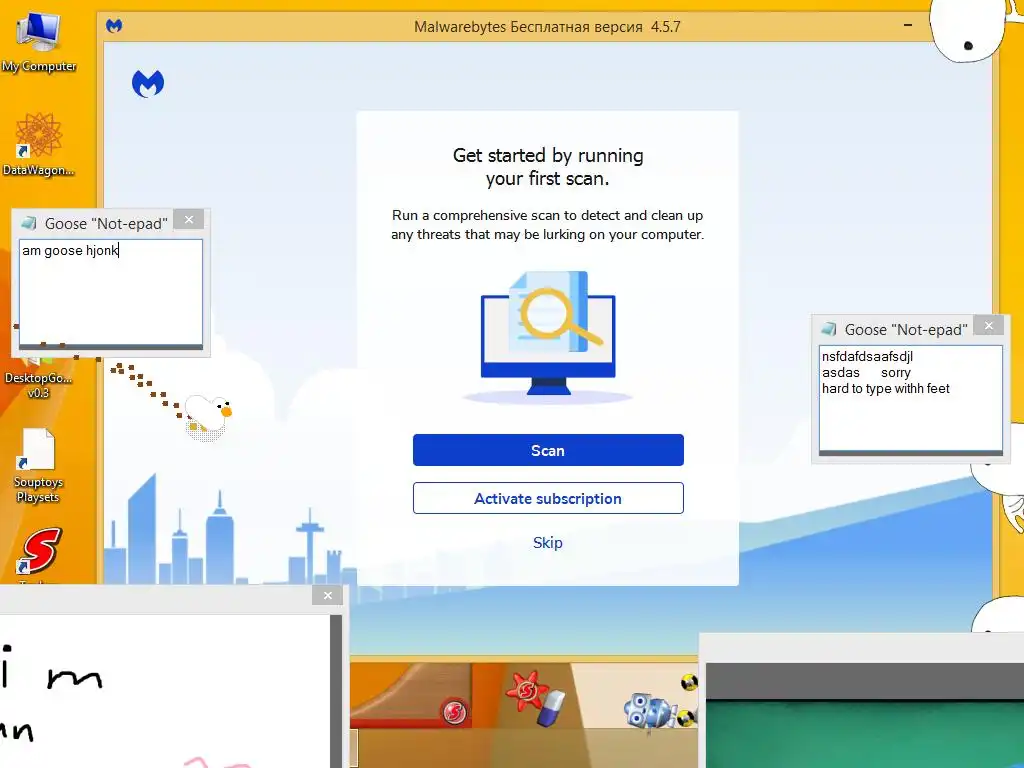1024x768 pixels.
Task: Click the Malwarebytes logo in the window
Action: (148, 84)
